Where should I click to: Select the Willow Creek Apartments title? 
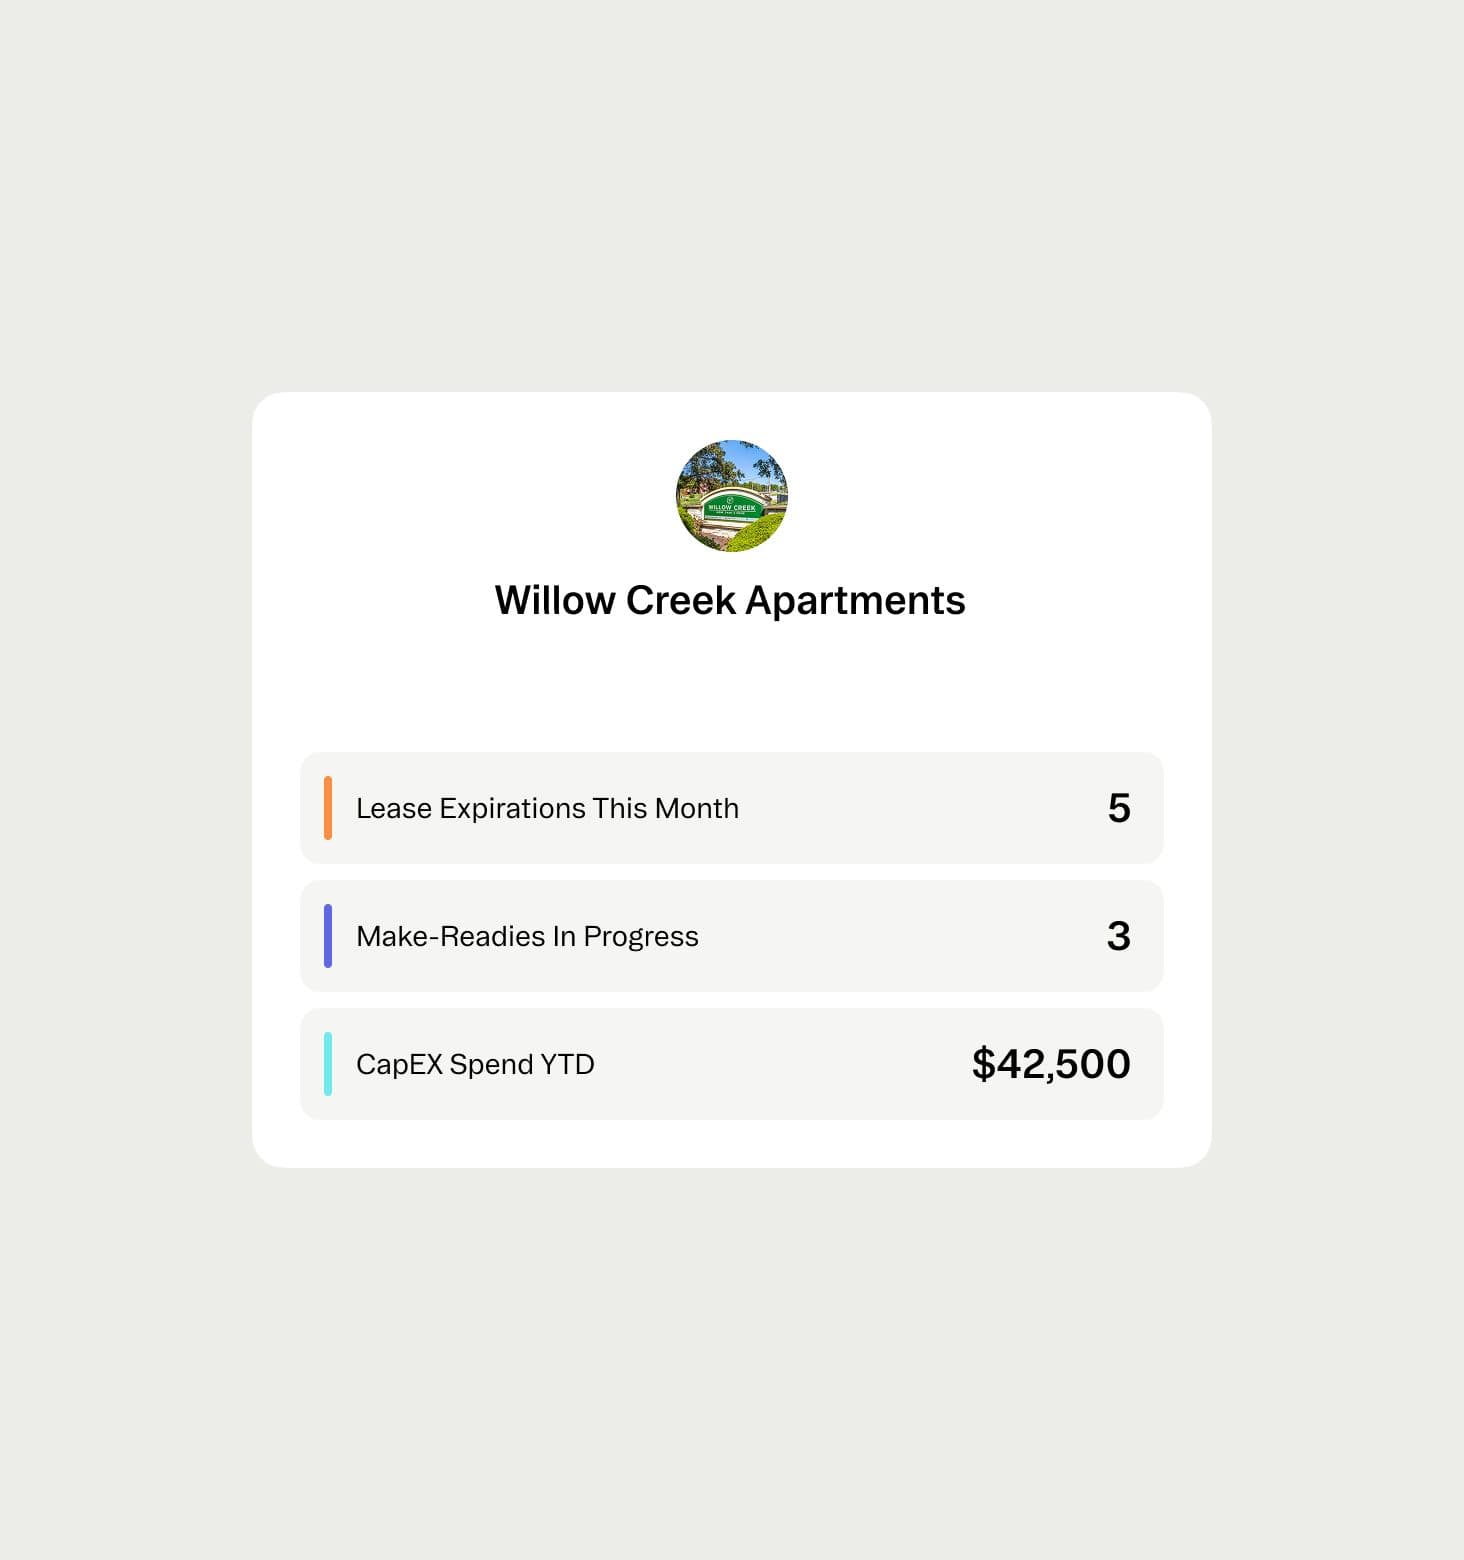click(x=731, y=599)
